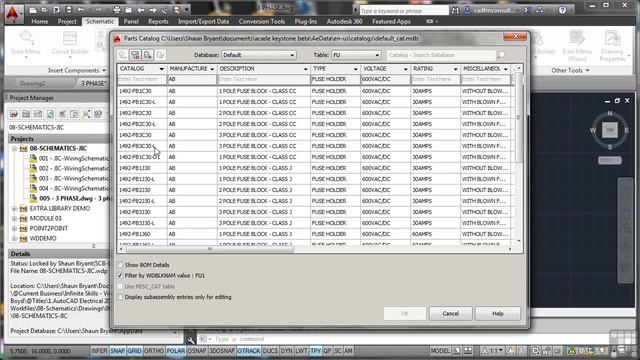The image size is (640, 360).
Task: Click the refresh icon in Project Manager toolbar
Action: coord(50,114)
